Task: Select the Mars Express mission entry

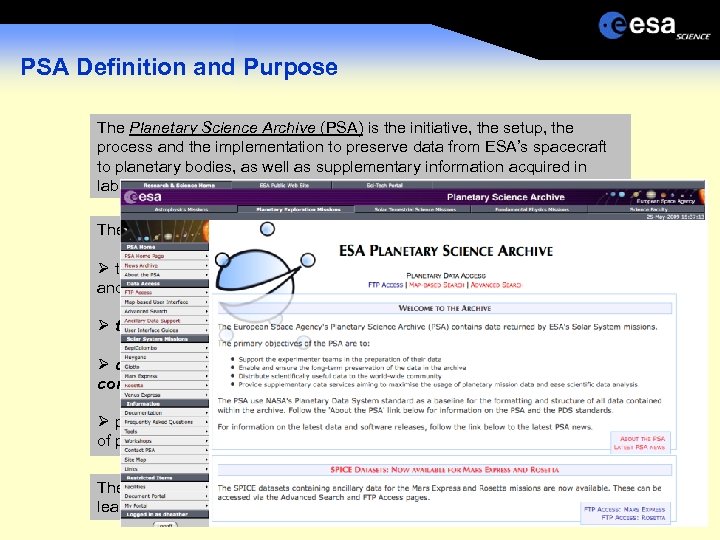Action: tap(165, 376)
